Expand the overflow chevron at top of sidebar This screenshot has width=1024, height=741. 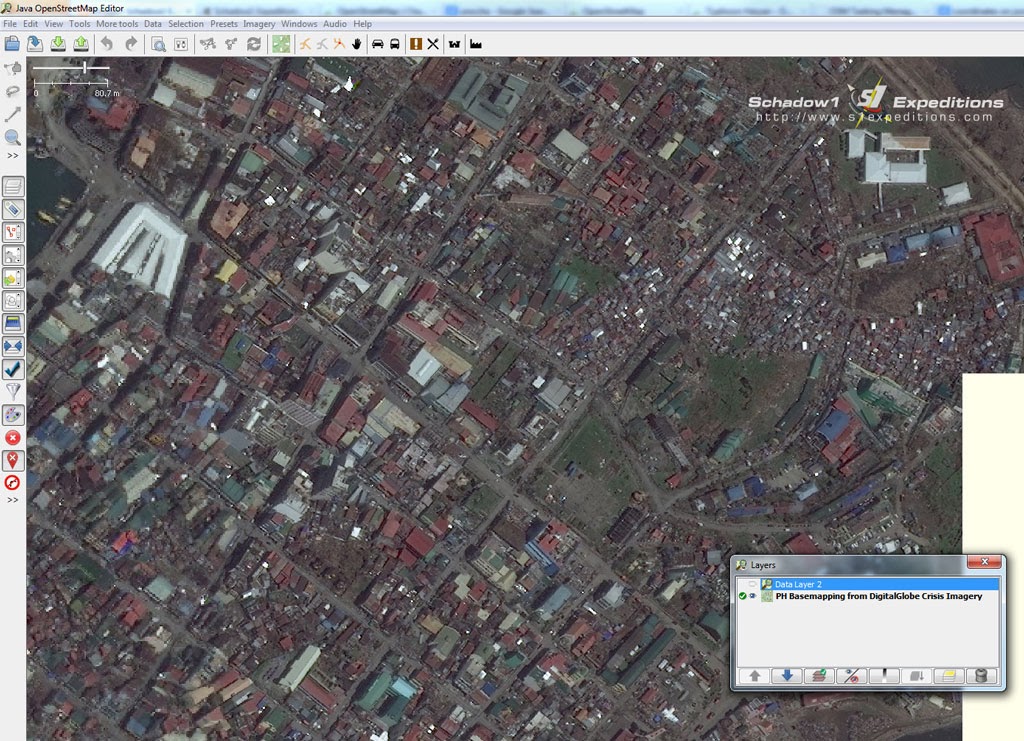coord(12,156)
